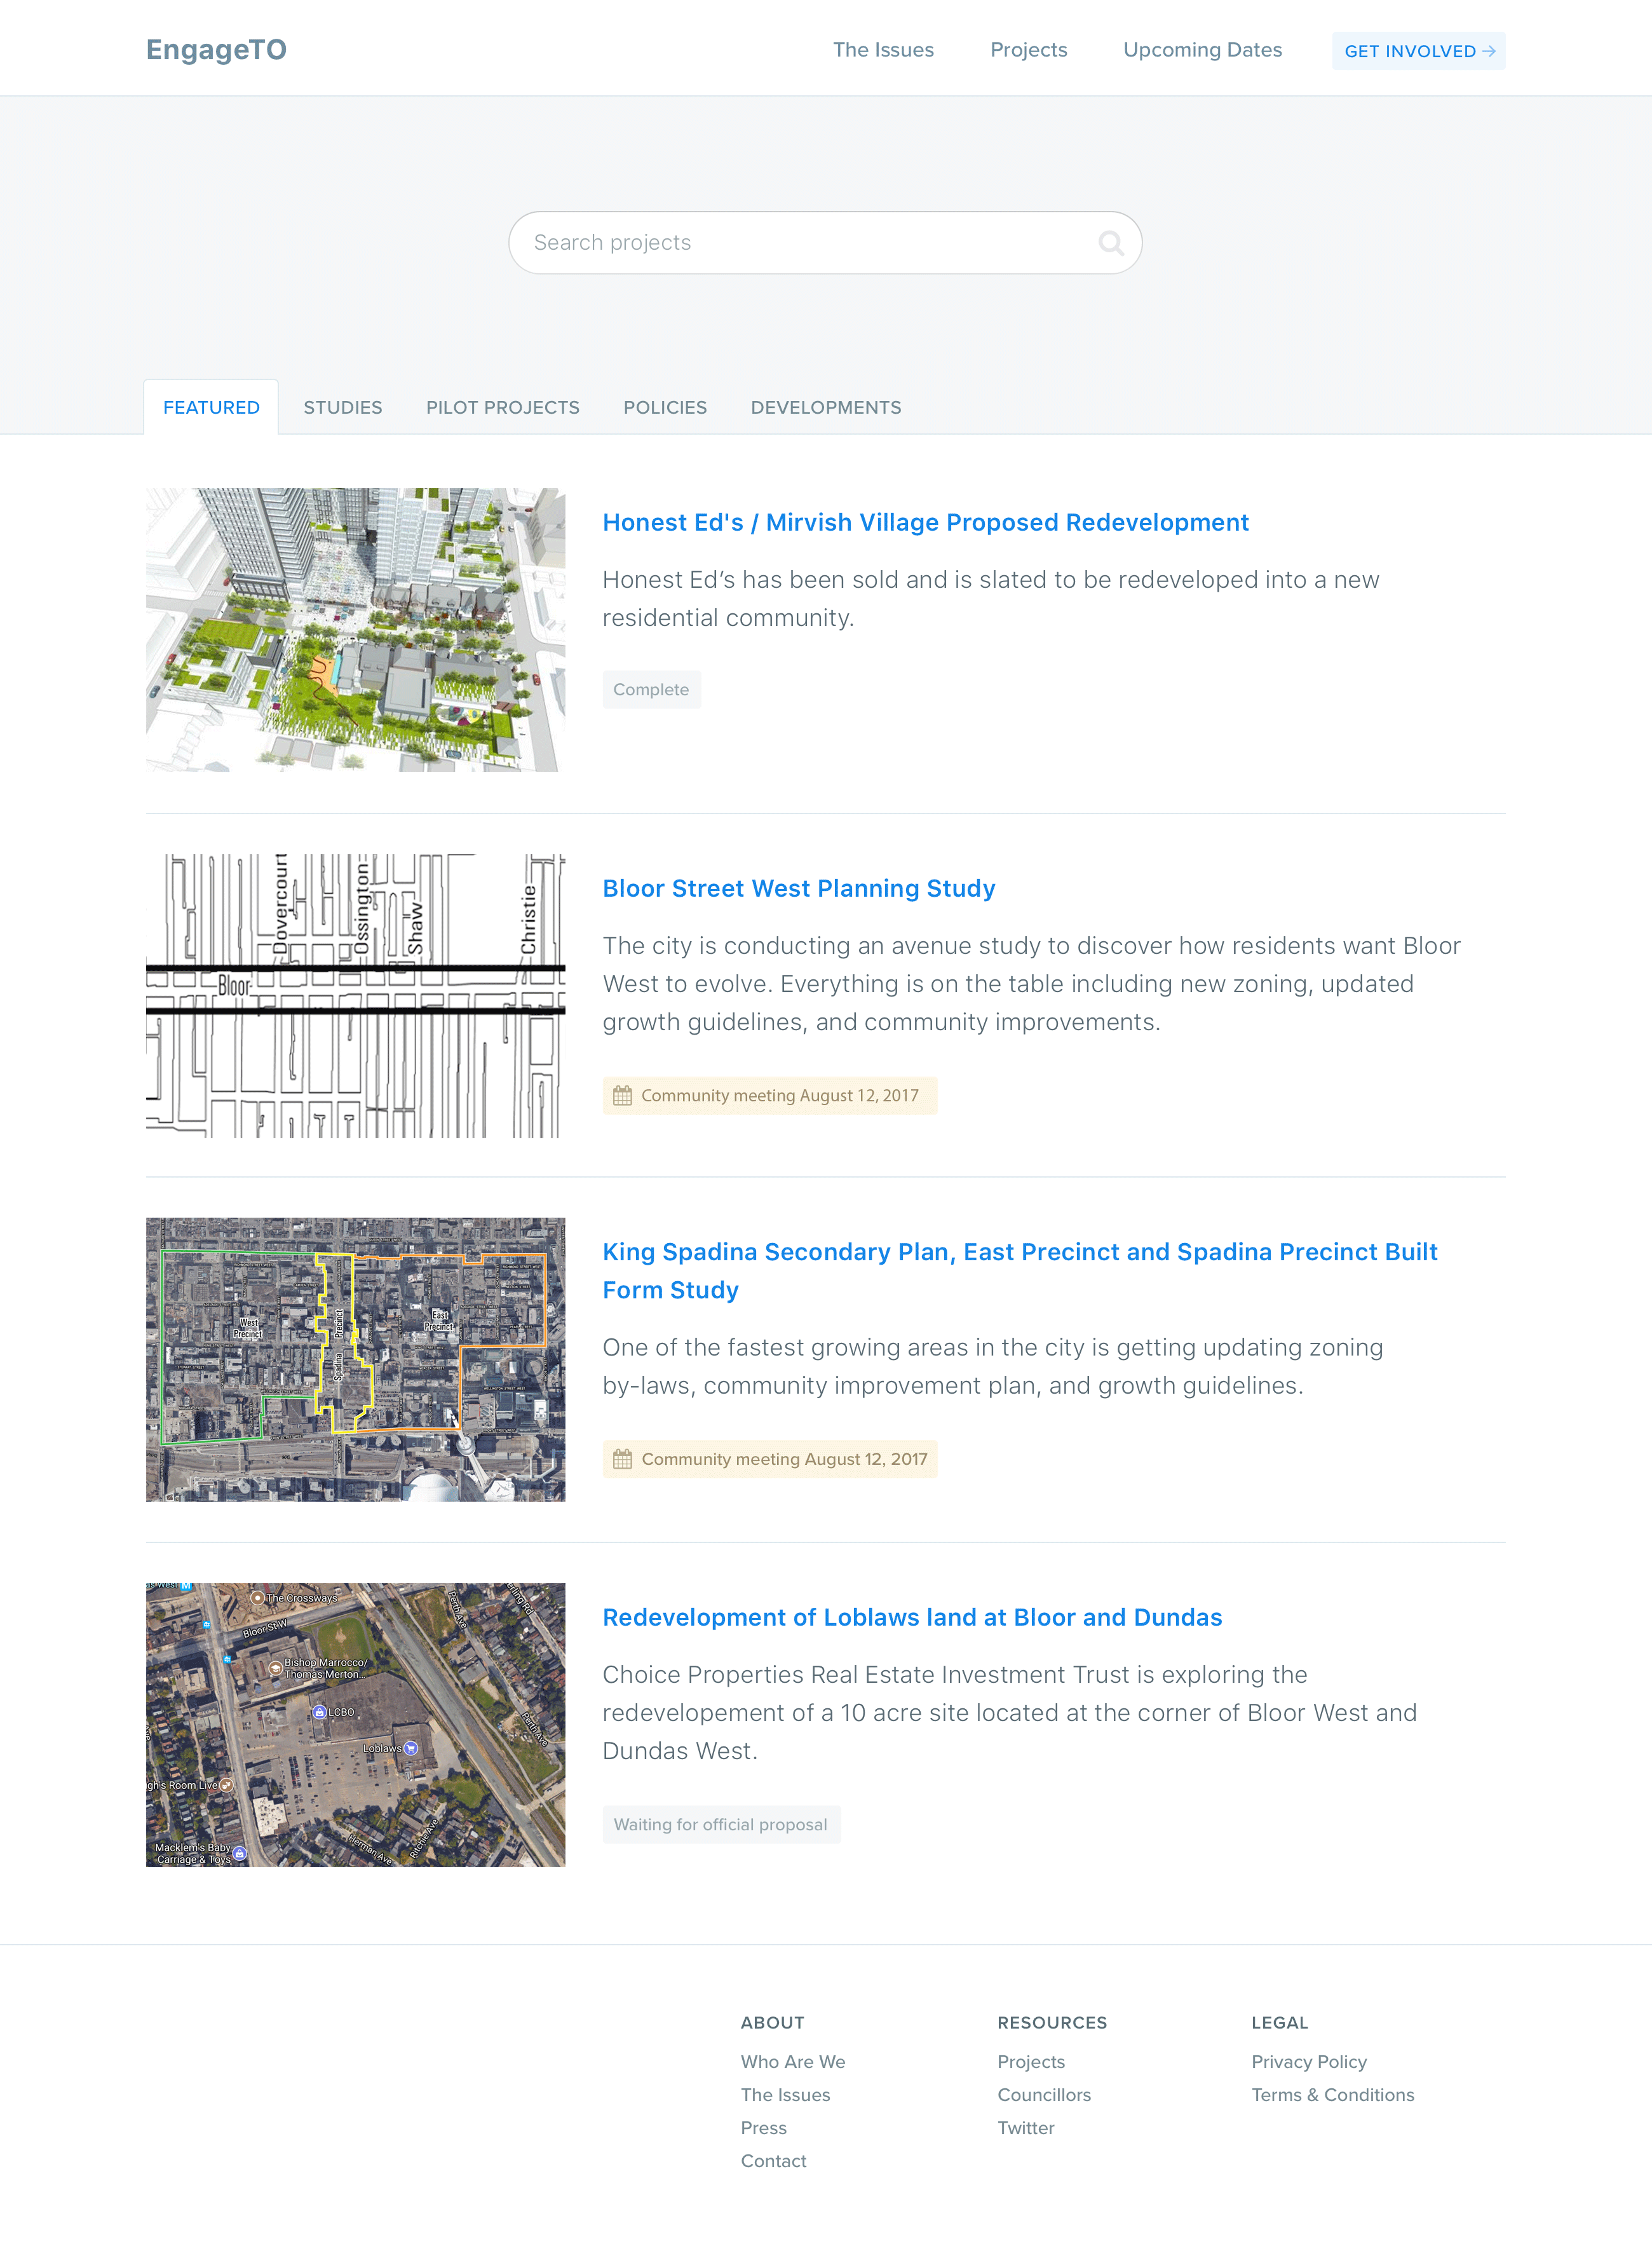Screen dimensions: 1652x2251
Task: Open Who Are We footer link
Action: (x=793, y=2061)
